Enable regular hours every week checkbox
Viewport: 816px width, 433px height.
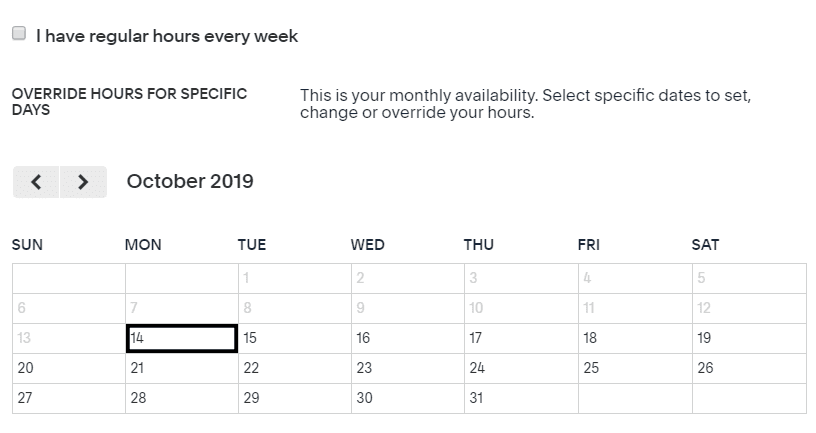tap(19, 33)
